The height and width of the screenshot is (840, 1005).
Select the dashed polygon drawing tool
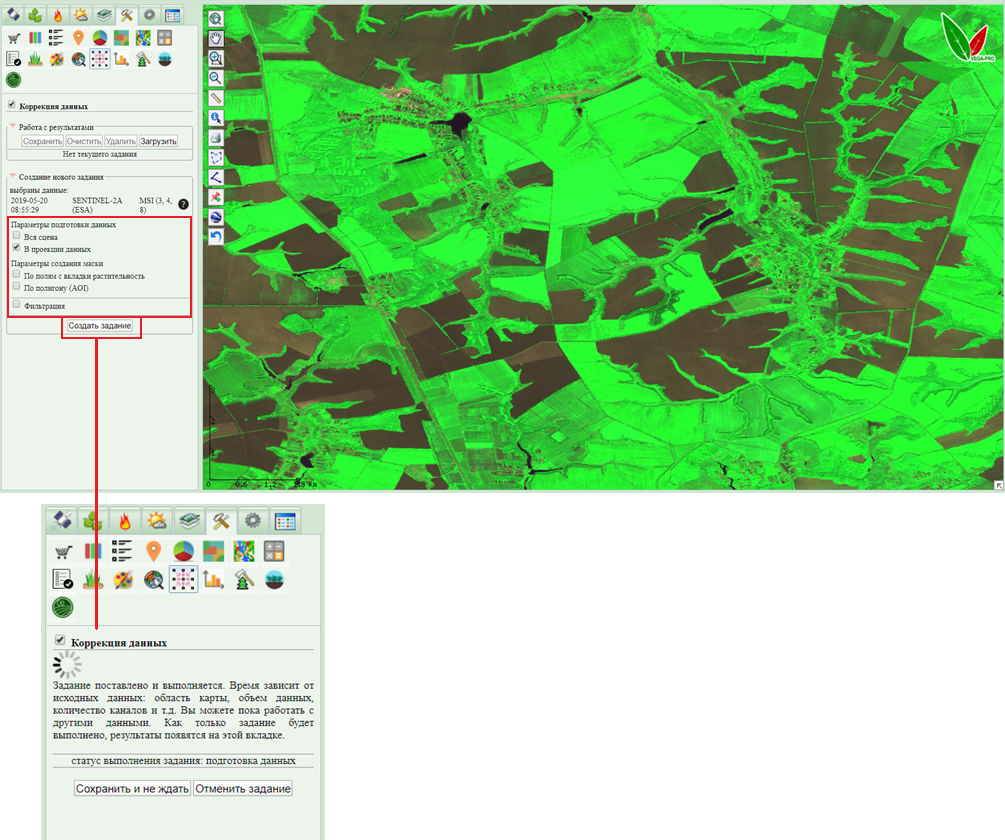(215, 157)
